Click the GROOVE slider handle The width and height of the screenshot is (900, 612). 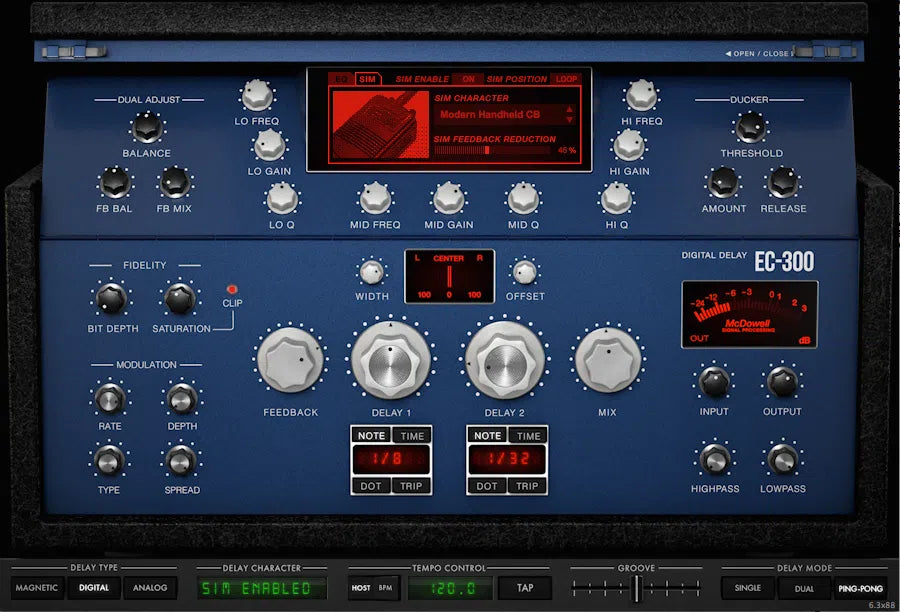click(637, 588)
